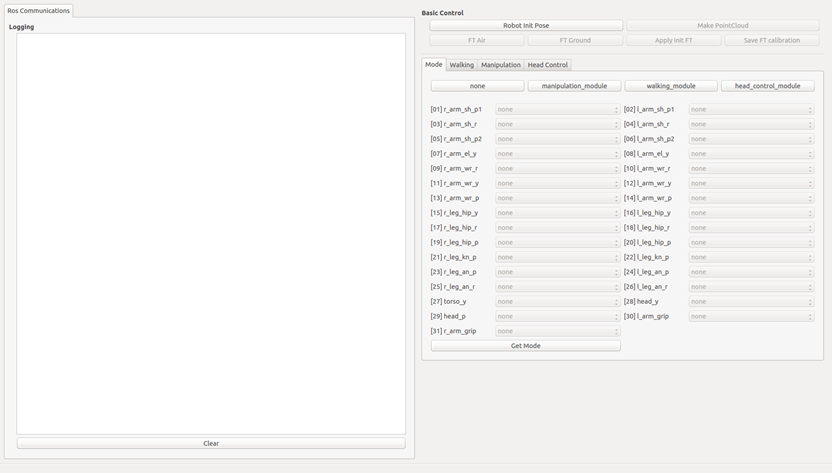Expand the head_y module dropdown
The height and width of the screenshot is (473, 832).
pos(751,301)
